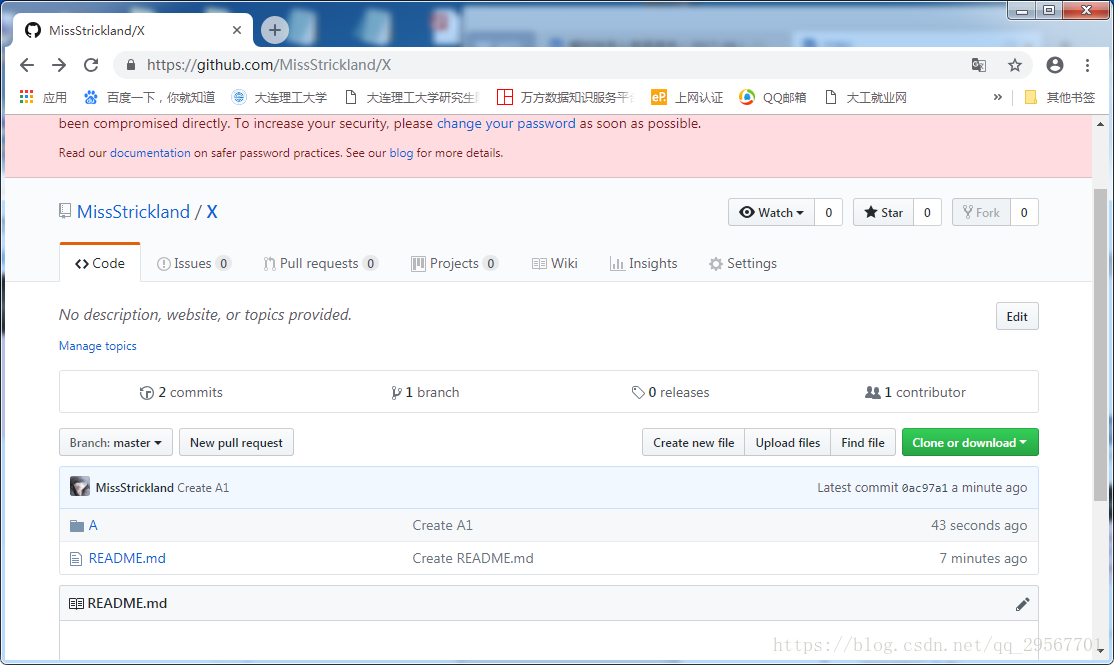This screenshot has width=1114, height=665.
Task: Click the Create new file button
Action: pos(693,443)
